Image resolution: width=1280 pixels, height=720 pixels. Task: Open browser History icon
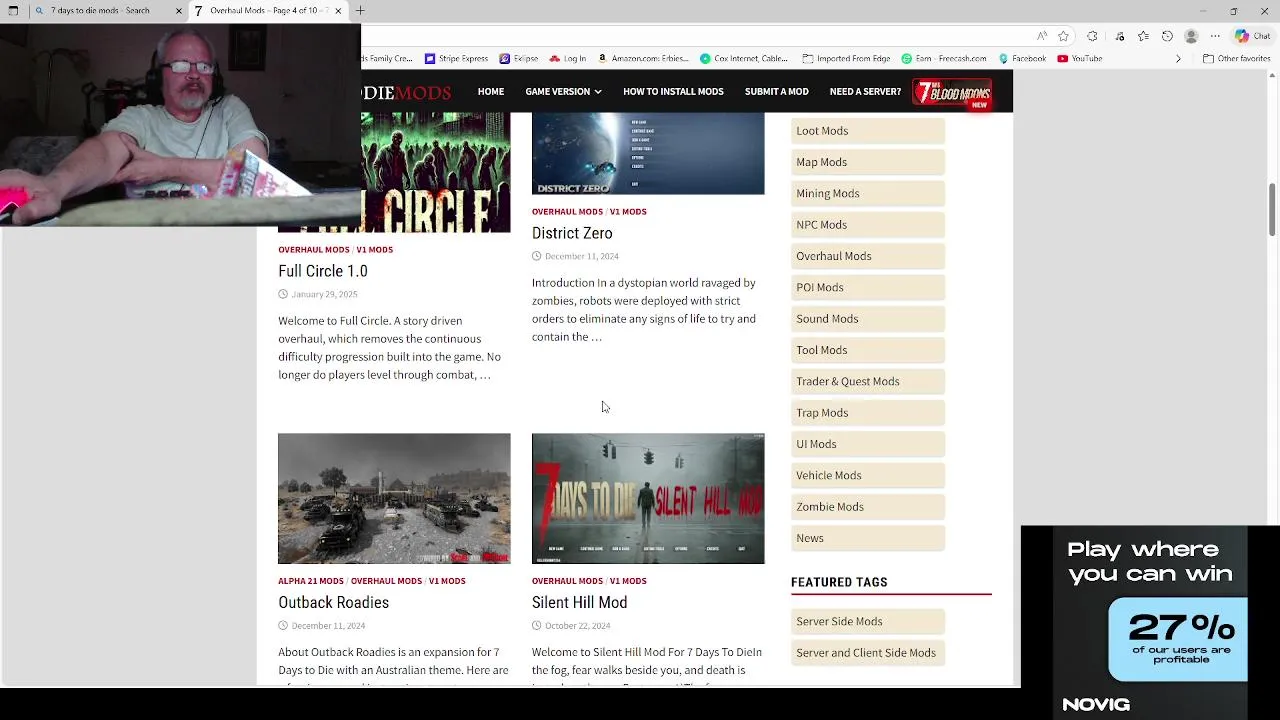pyautogui.click(x=1167, y=36)
